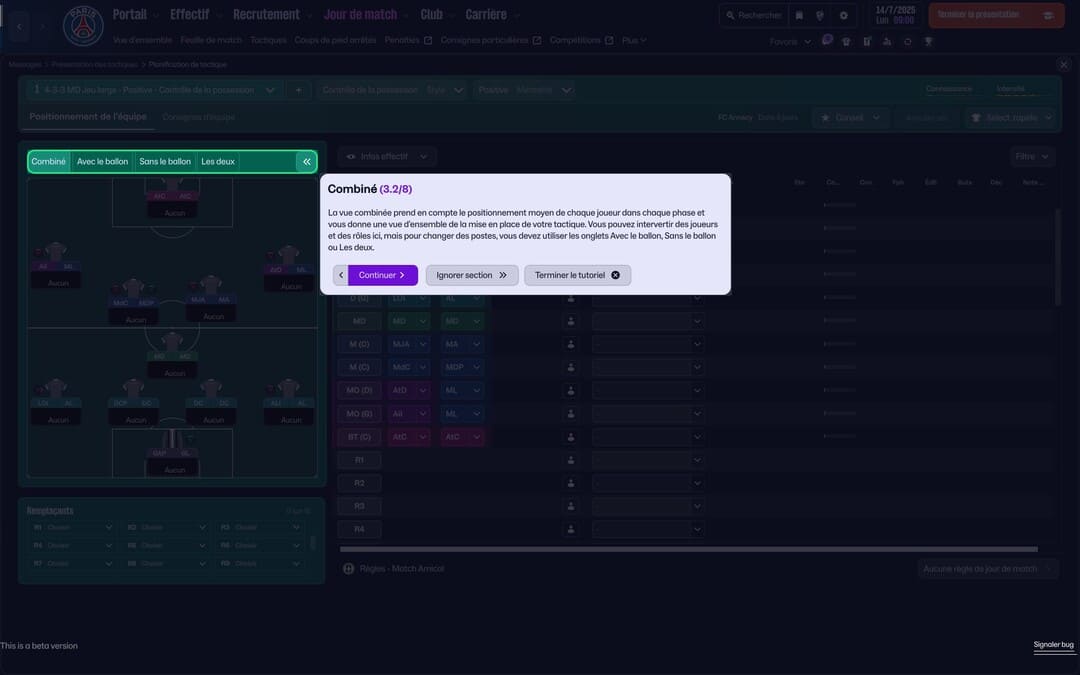Viewport: 1080px width, 675px height.
Task: Collapse the pitch view with double-chevron icon
Action: (307, 162)
